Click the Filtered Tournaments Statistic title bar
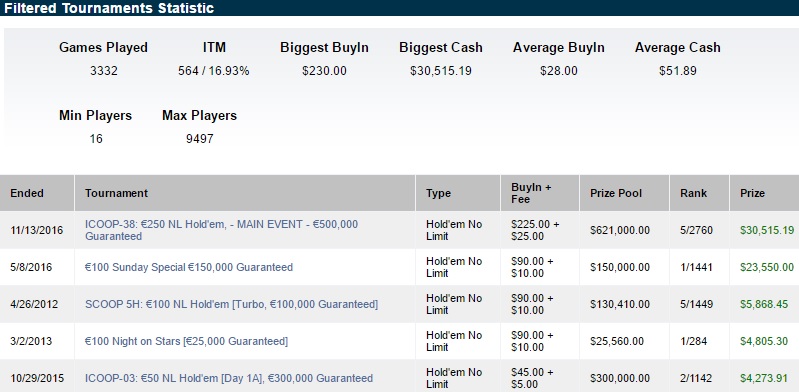Image resolution: width=799 pixels, height=392 pixels. coord(400,8)
